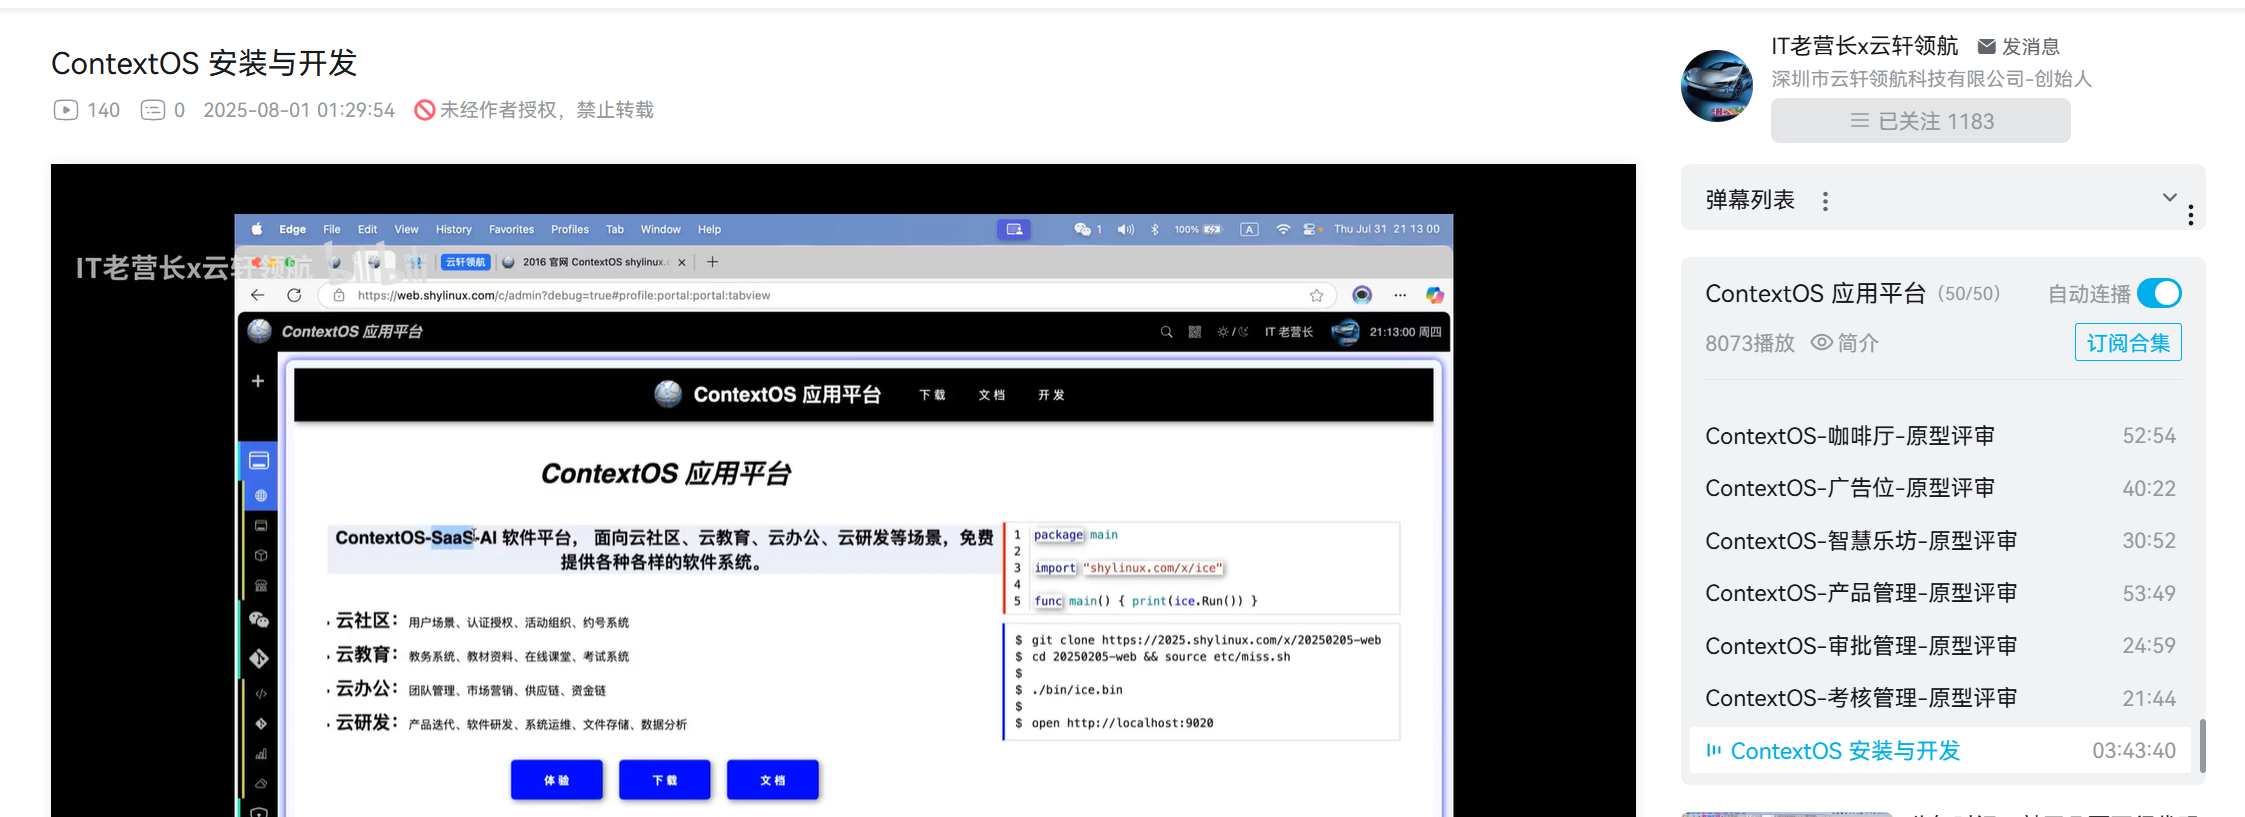The width and height of the screenshot is (2245, 817).
Task: Open the 开发 tab in the ContextOS page
Action: tap(1051, 395)
